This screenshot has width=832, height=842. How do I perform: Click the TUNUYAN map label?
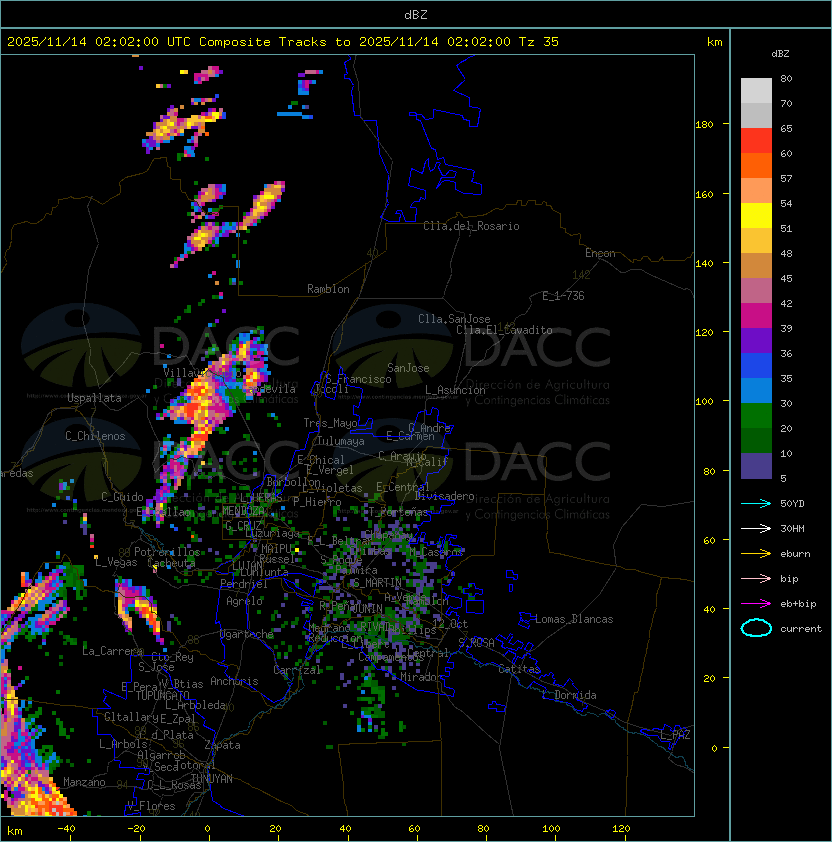click(212, 779)
